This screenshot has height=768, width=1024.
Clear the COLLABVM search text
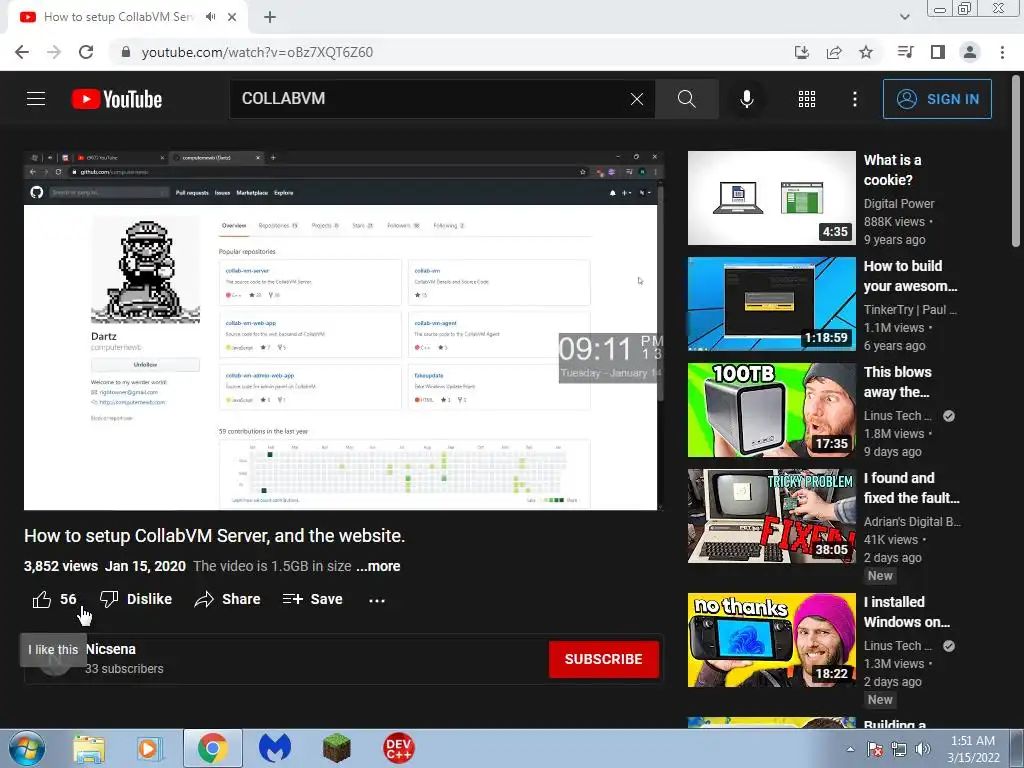coord(637,99)
